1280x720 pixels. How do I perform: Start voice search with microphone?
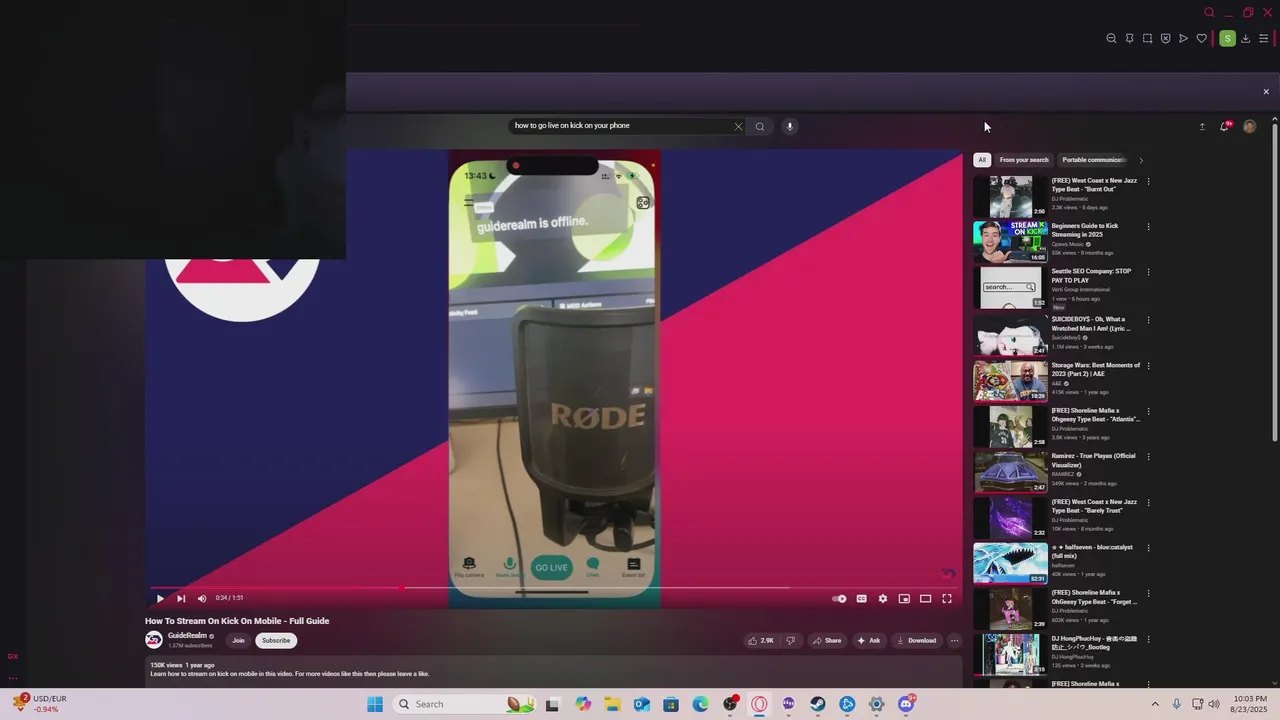789,127
